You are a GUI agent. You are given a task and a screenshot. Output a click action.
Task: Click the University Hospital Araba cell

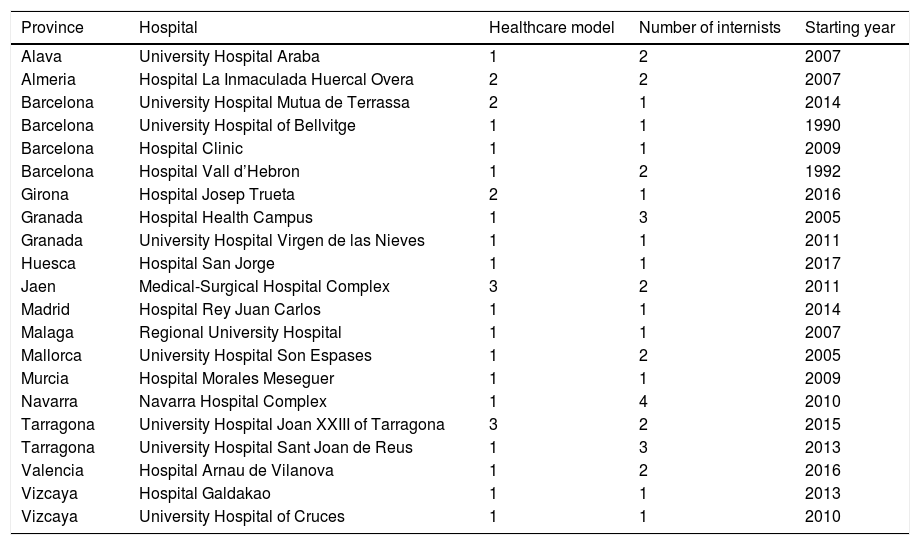[x=229, y=56]
